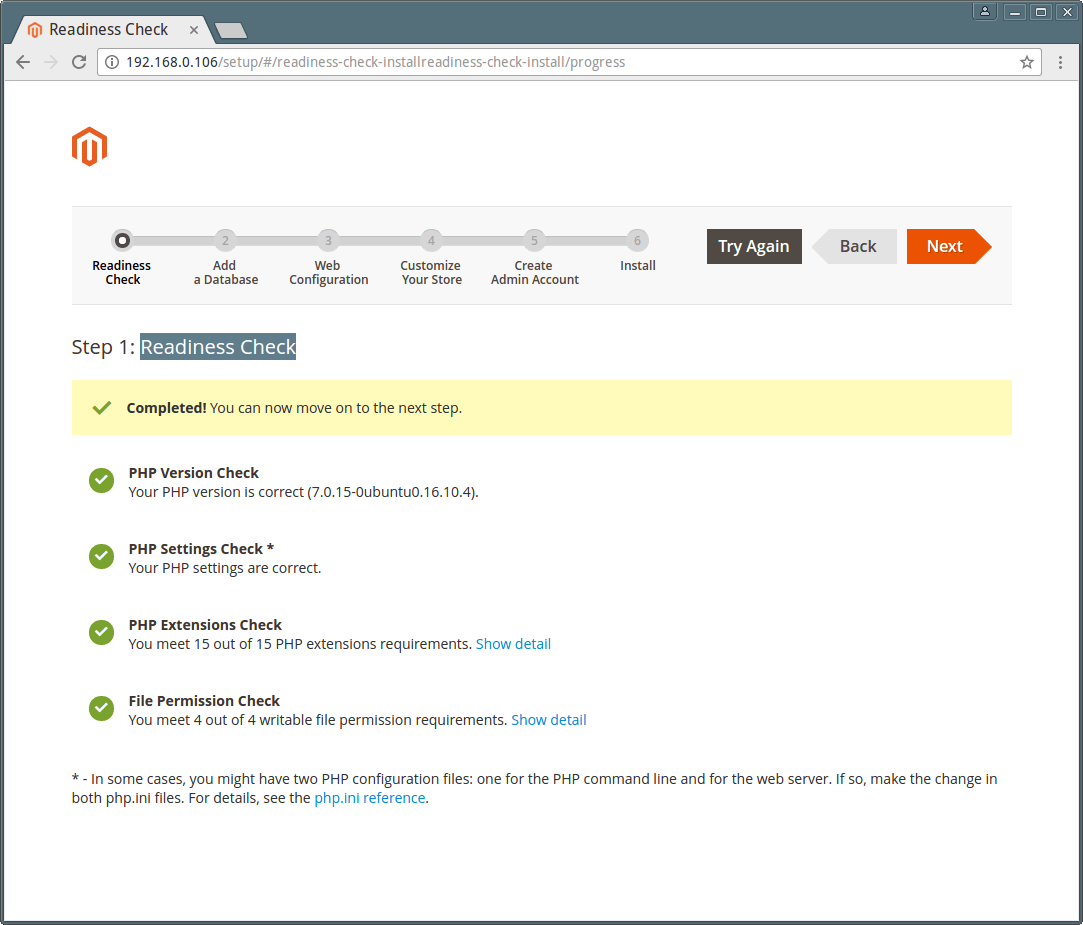Click browser back arrow
The width and height of the screenshot is (1083, 925).
click(23, 62)
